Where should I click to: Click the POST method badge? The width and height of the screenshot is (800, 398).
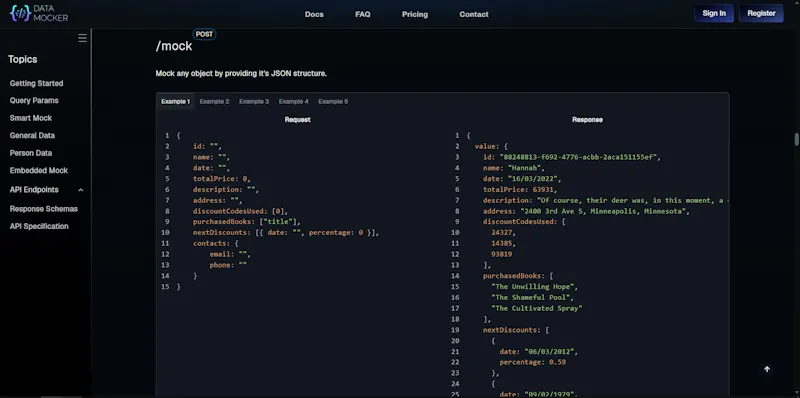(x=204, y=34)
